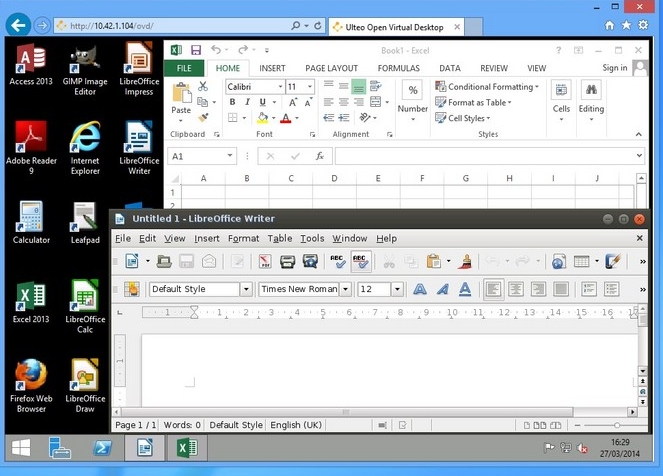
Task: Click English (UK) in Writer status bar
Action: [296, 425]
